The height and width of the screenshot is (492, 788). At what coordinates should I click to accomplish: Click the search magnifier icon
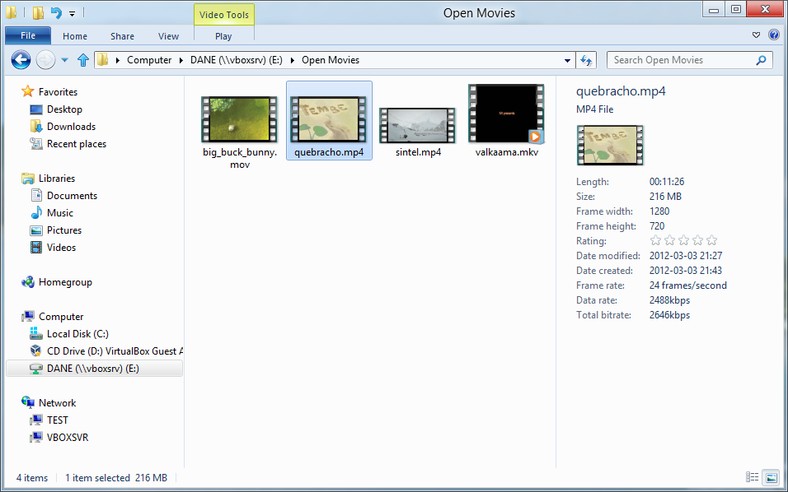(761, 60)
